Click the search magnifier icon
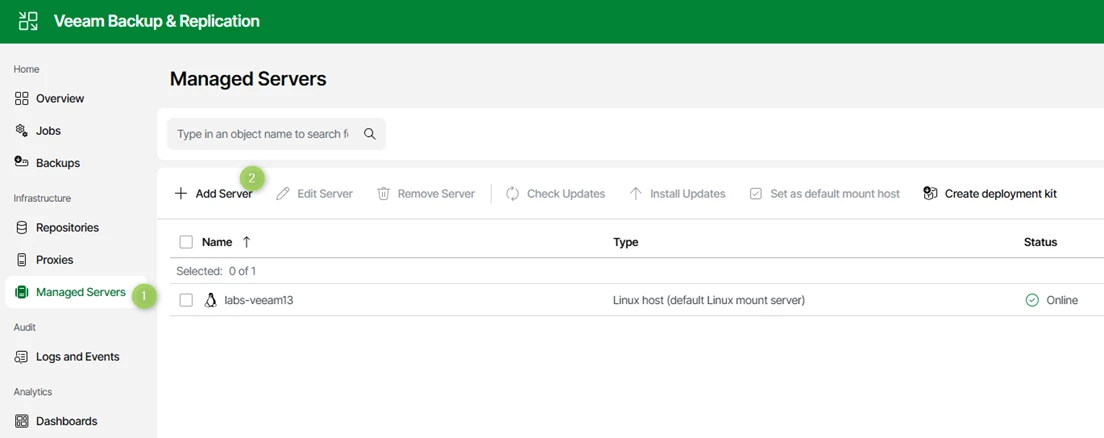This screenshot has height=438, width=1104. pyautogui.click(x=370, y=134)
